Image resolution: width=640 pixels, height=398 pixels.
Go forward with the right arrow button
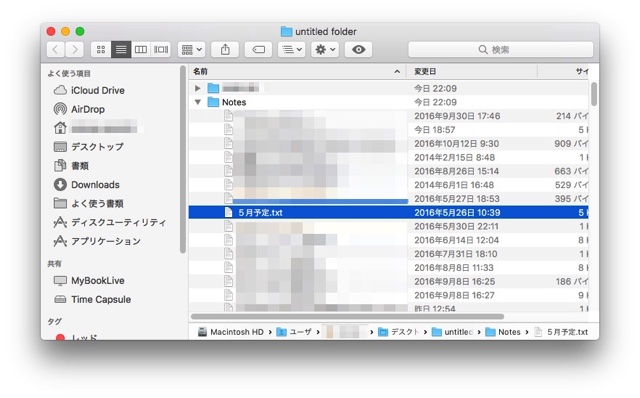pyautogui.click(x=75, y=50)
